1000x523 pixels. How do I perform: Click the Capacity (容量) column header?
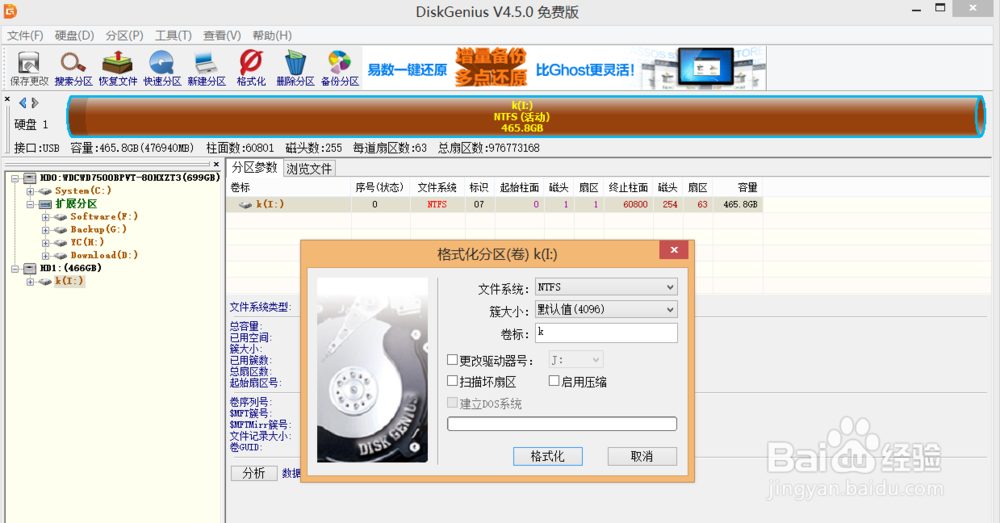click(x=738, y=188)
